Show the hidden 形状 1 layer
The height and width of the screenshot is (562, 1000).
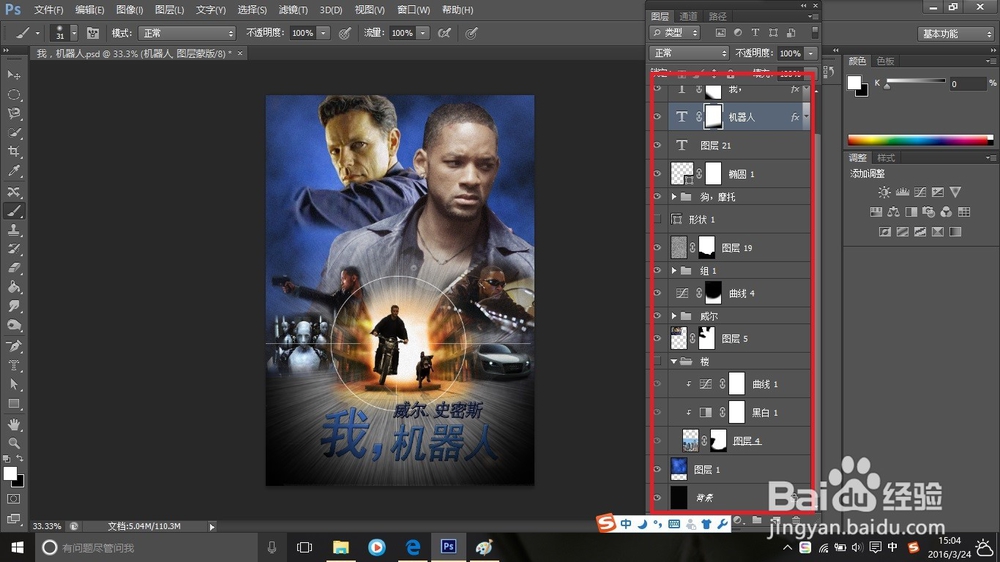click(658, 219)
